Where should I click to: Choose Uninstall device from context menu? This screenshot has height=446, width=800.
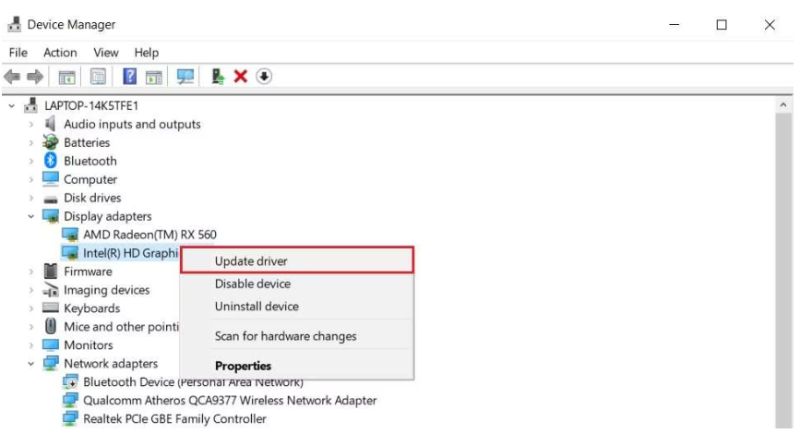[x=297, y=306]
